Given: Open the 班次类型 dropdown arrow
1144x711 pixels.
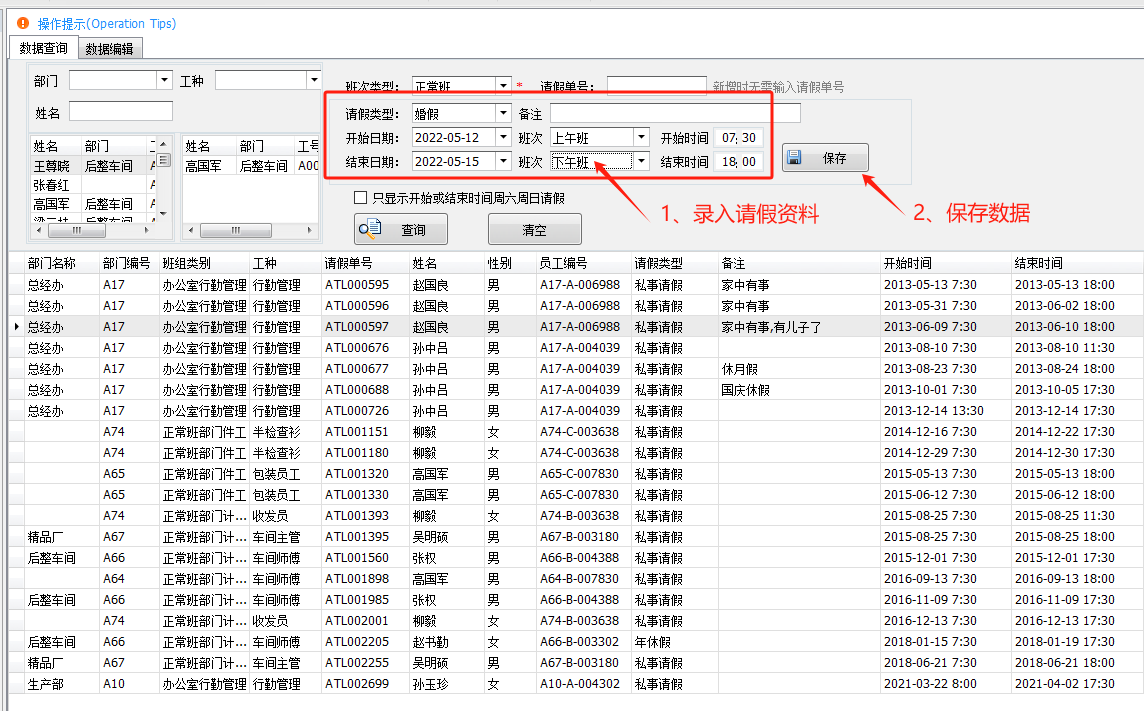Looking at the screenshot, I should tap(503, 86).
